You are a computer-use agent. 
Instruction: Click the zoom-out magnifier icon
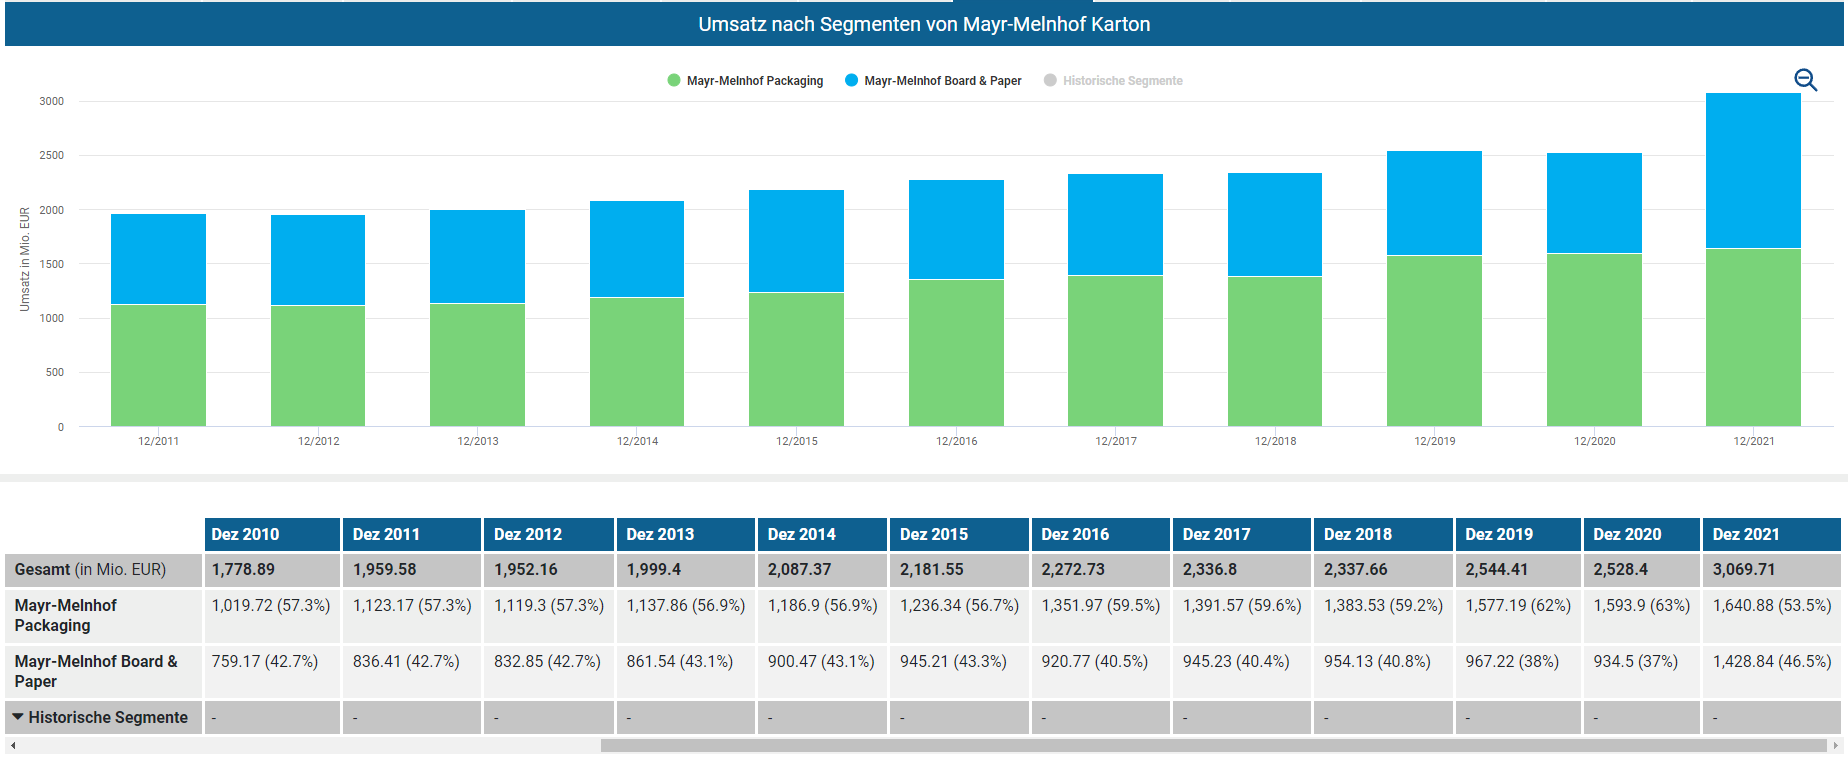pyautogui.click(x=1805, y=80)
